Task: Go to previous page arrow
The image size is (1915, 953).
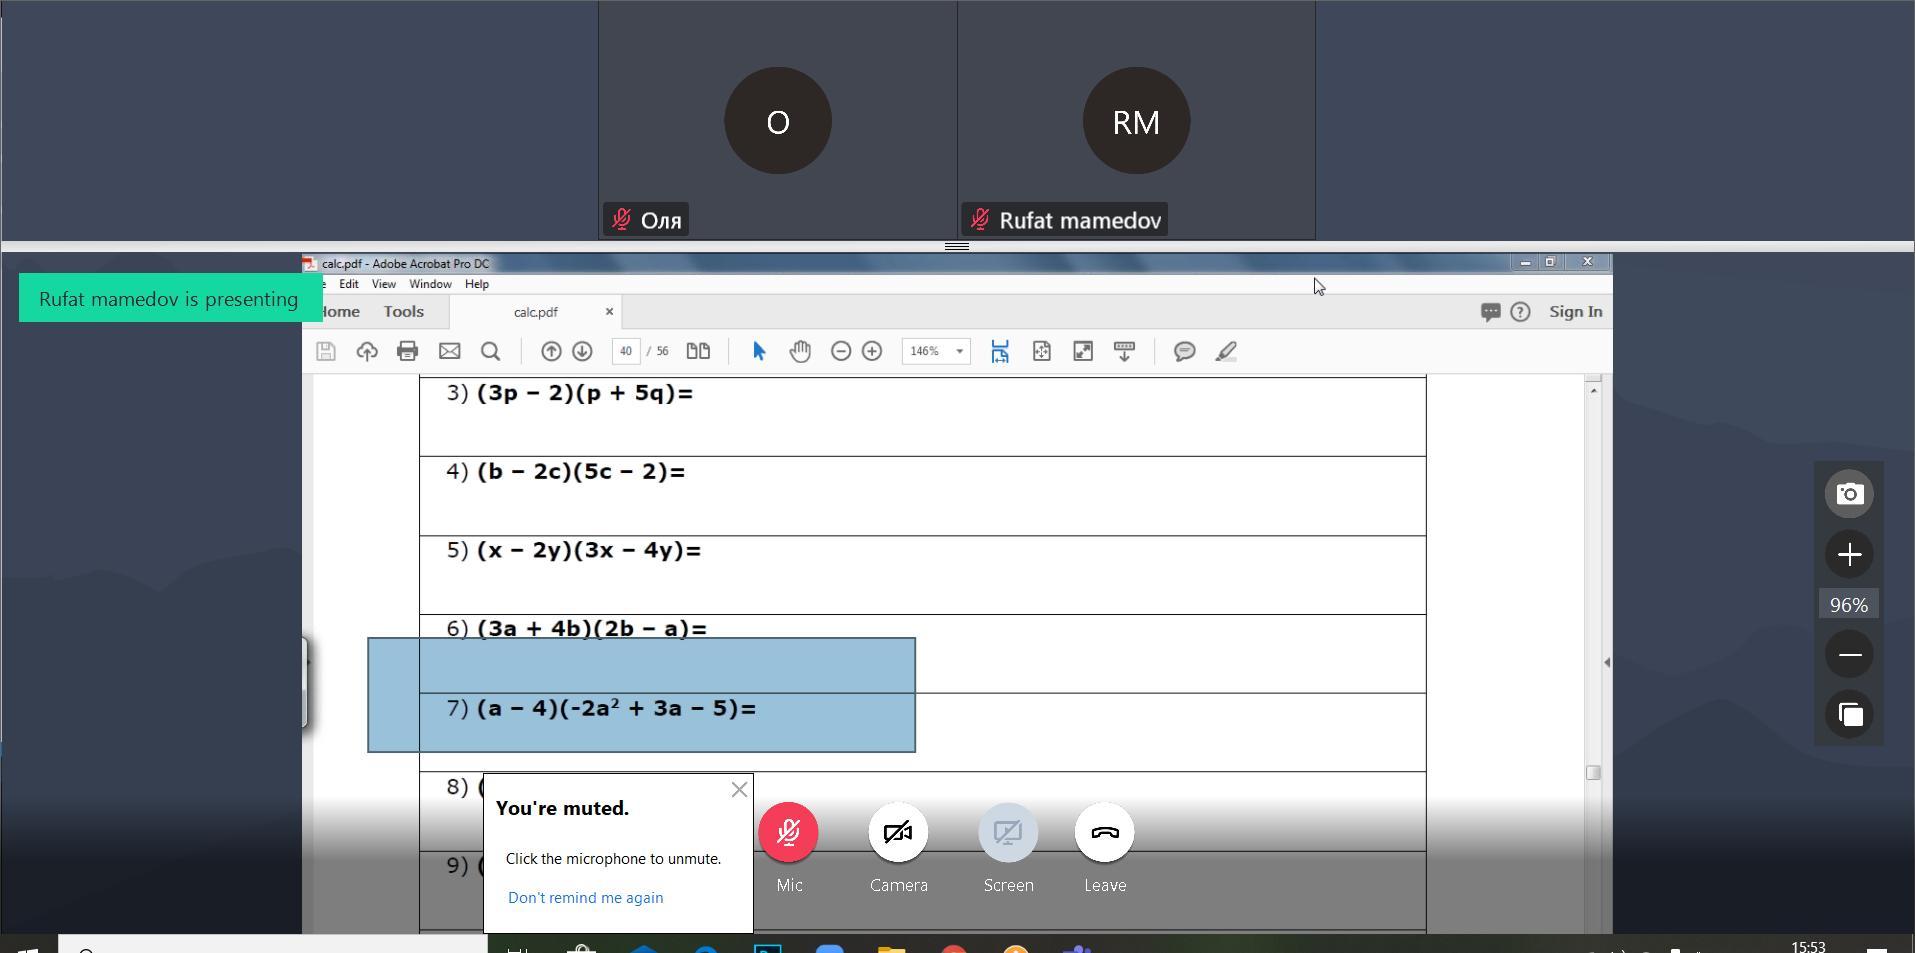Action: [551, 351]
